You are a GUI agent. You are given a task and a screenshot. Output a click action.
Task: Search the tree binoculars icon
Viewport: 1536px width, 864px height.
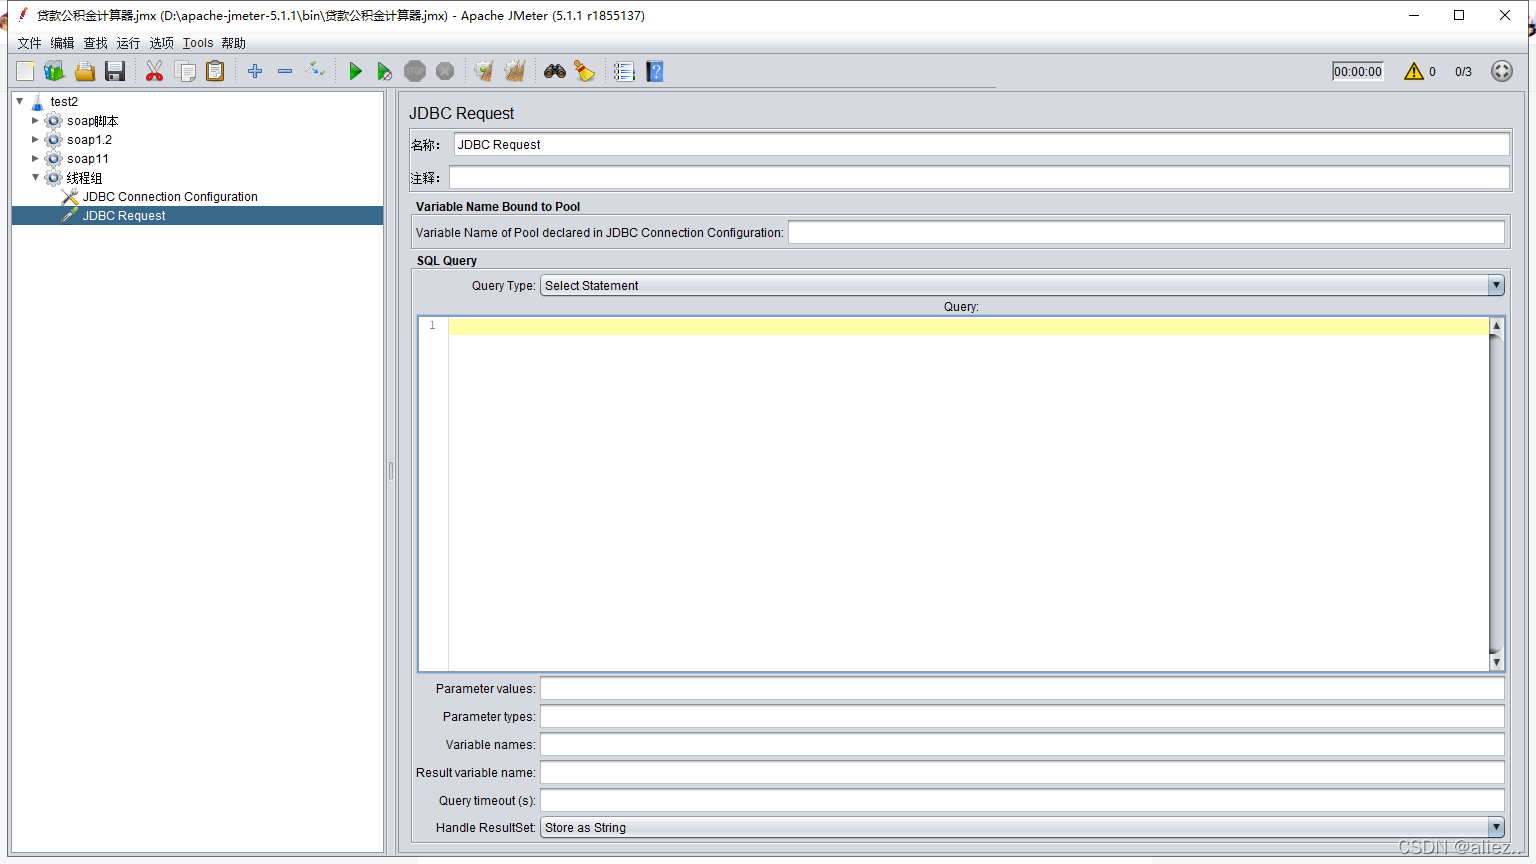point(555,71)
